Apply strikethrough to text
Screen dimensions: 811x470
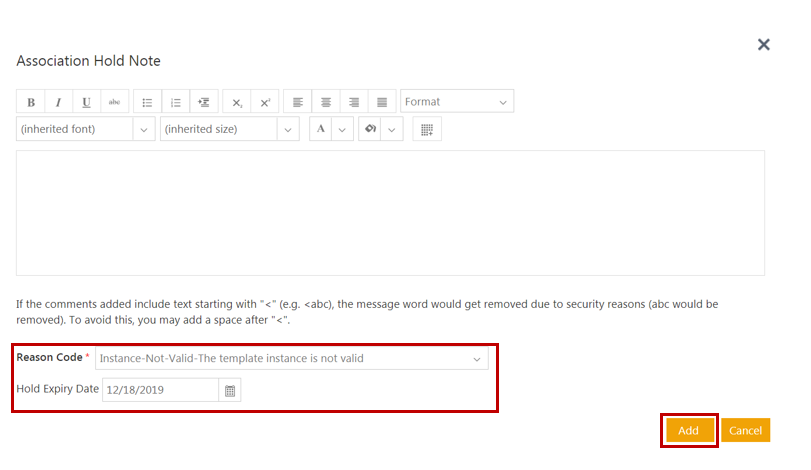pos(114,102)
